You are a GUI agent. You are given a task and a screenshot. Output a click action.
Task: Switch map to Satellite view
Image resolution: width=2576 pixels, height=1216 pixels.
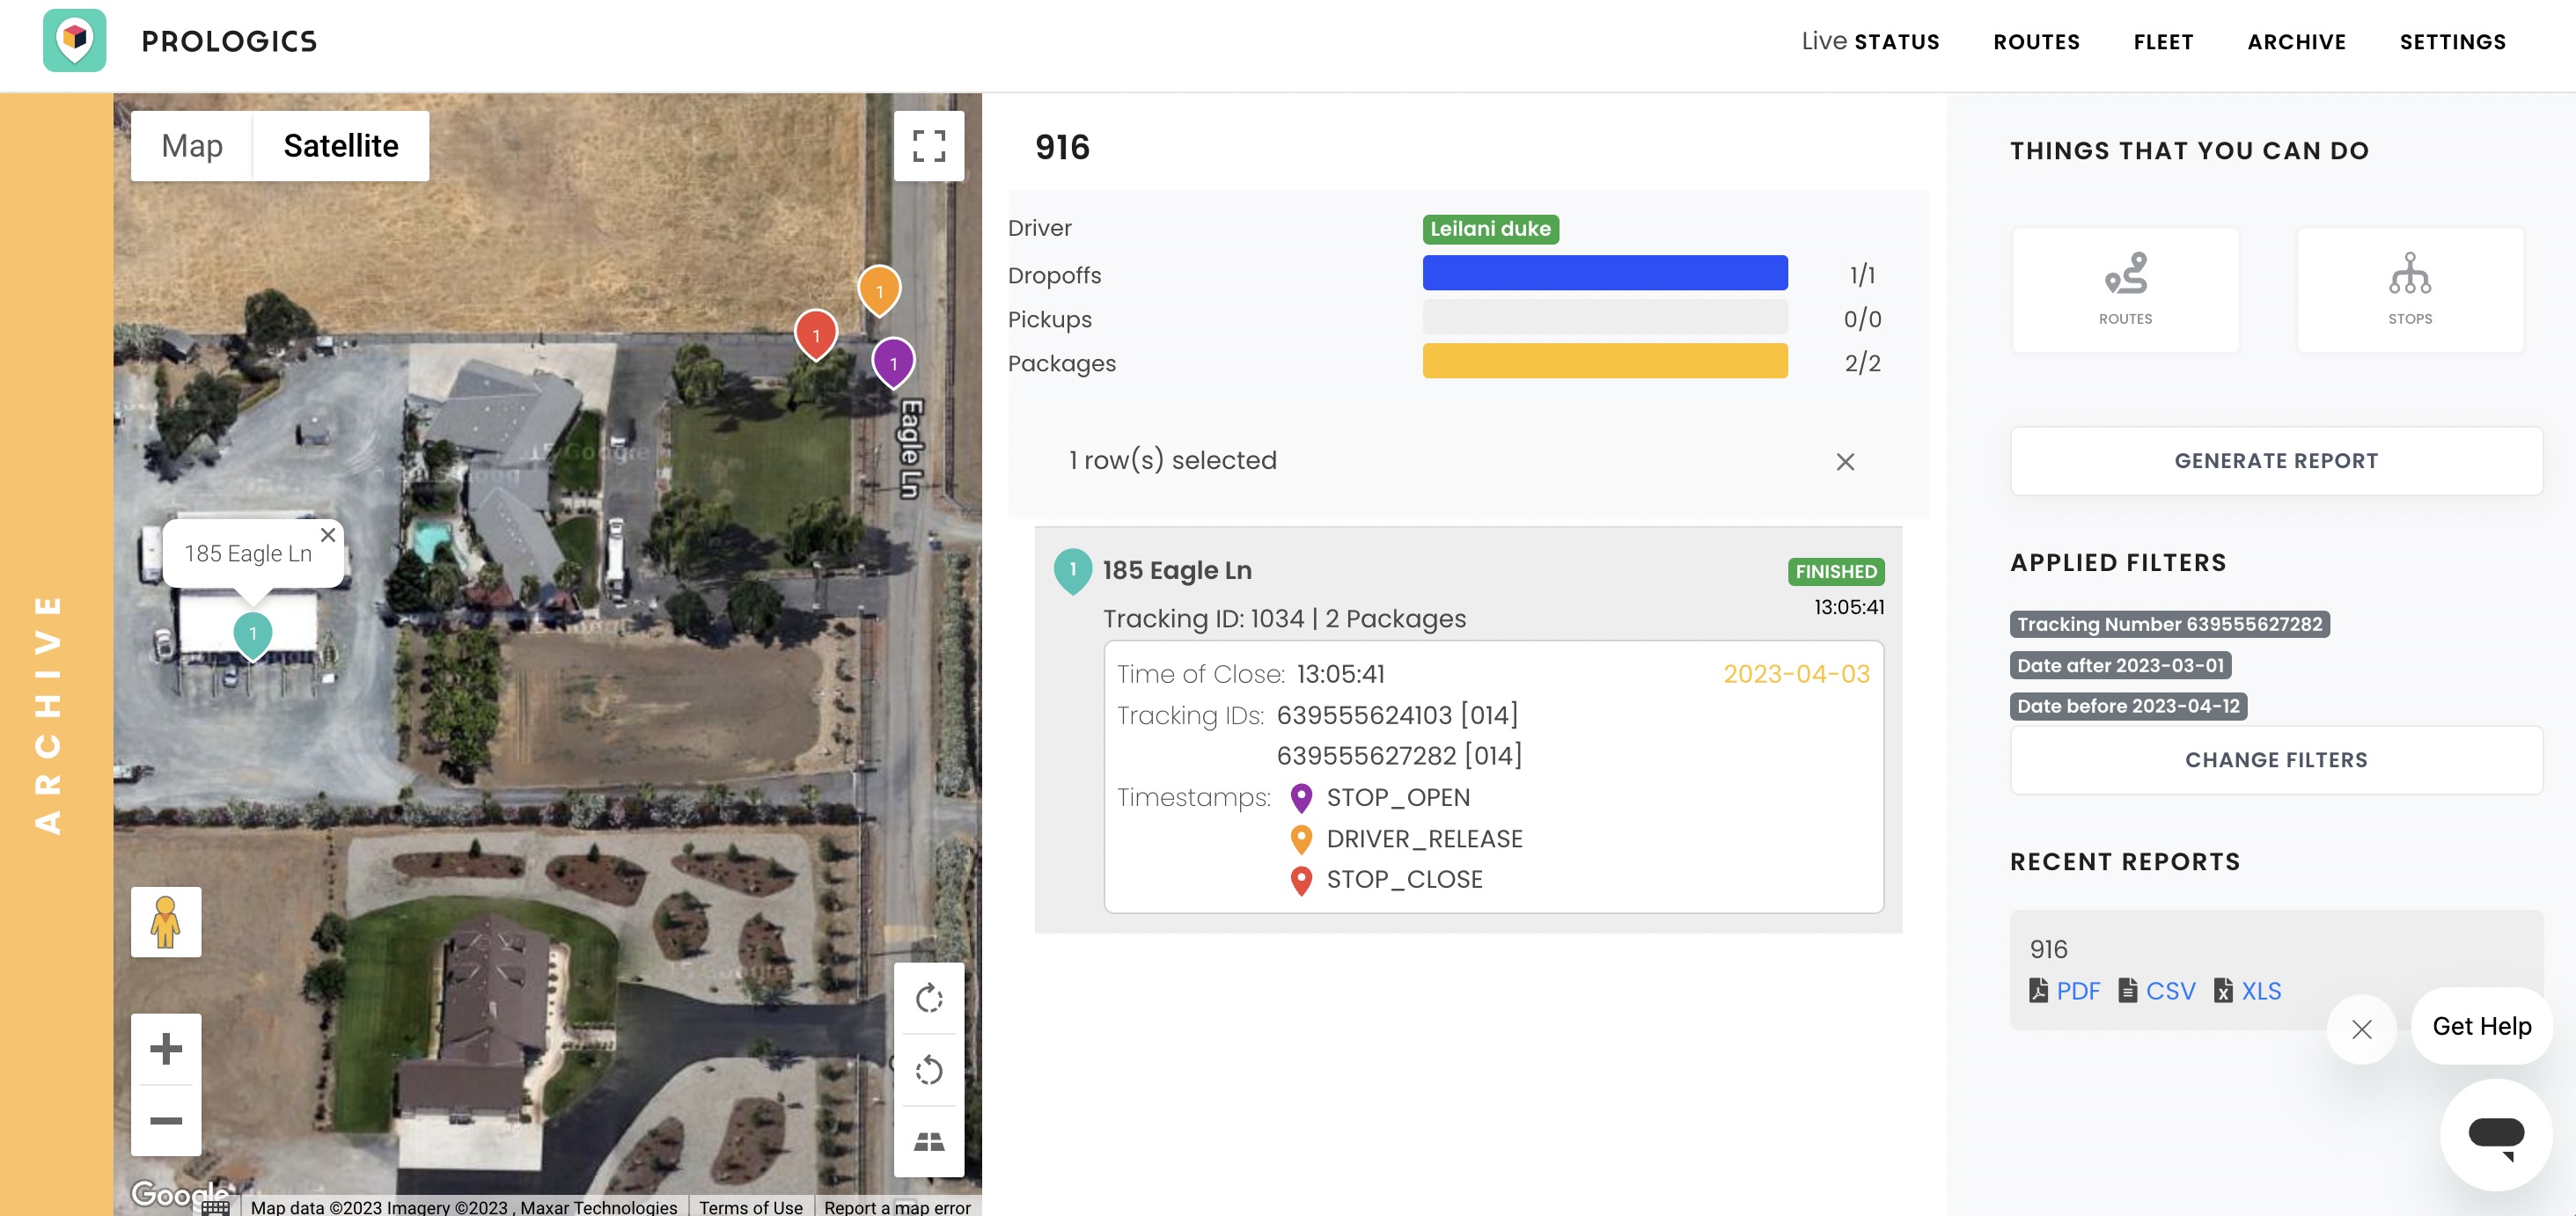341,146
